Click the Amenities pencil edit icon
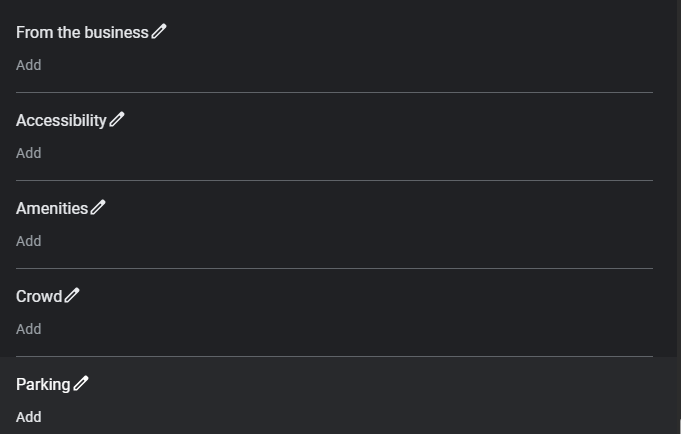The image size is (681, 434). [98, 208]
